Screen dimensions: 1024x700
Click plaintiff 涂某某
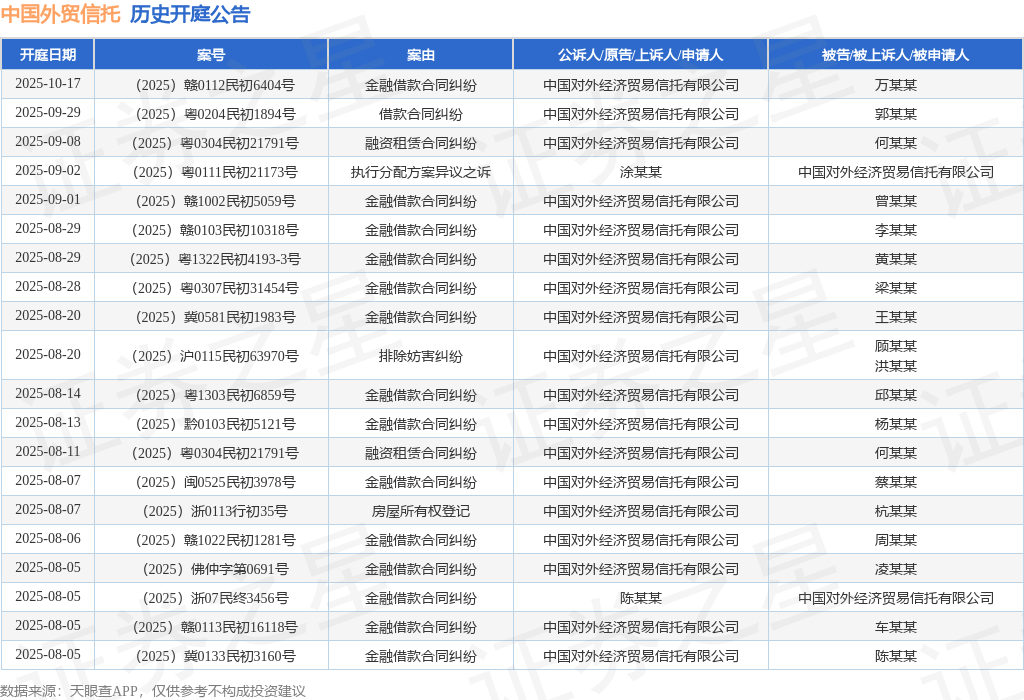click(641, 172)
